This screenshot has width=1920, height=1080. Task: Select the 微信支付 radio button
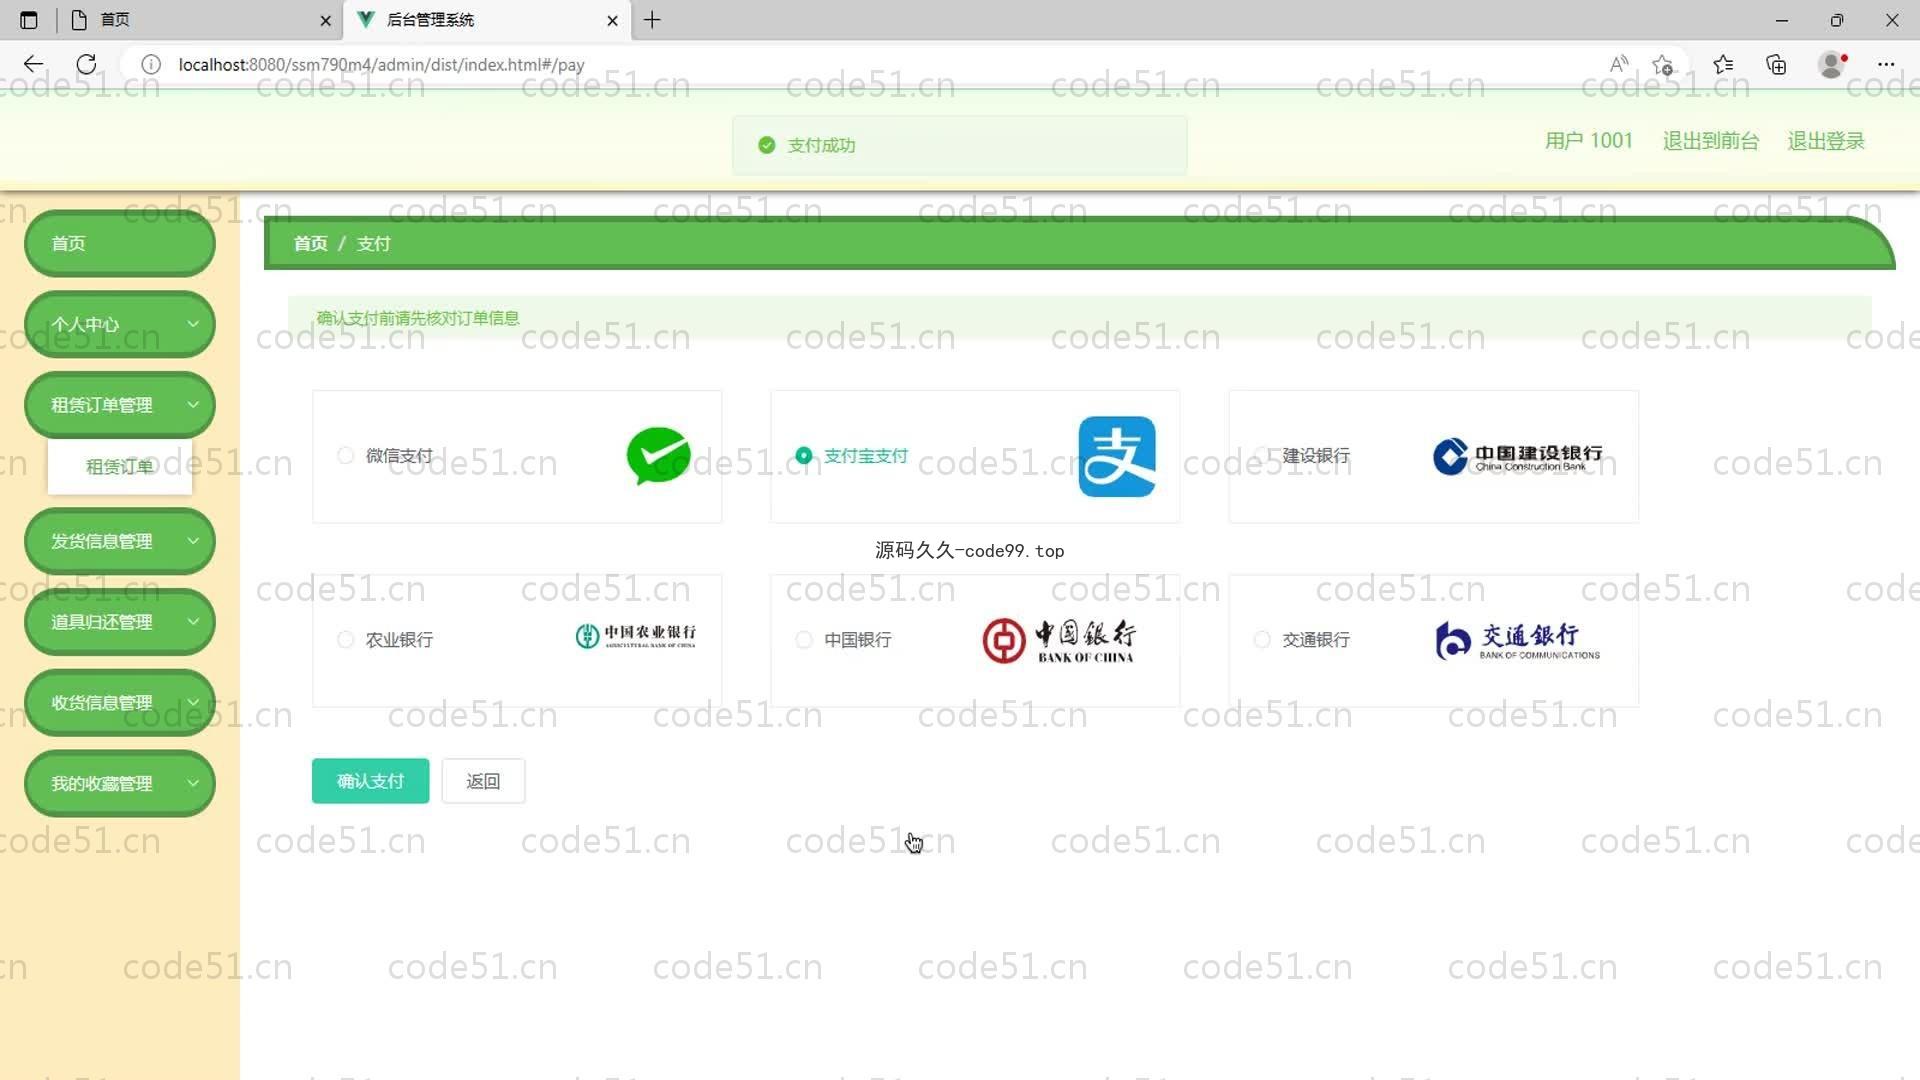click(x=346, y=456)
